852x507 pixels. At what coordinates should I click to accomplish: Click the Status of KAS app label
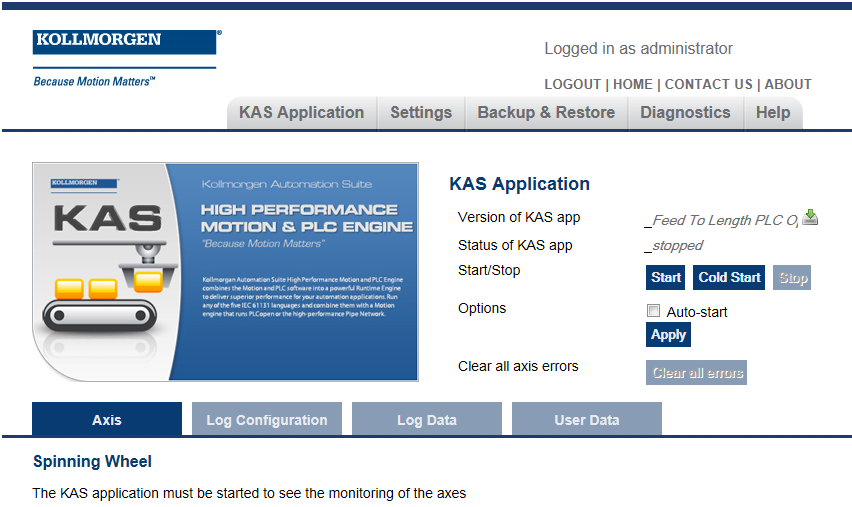click(x=515, y=246)
